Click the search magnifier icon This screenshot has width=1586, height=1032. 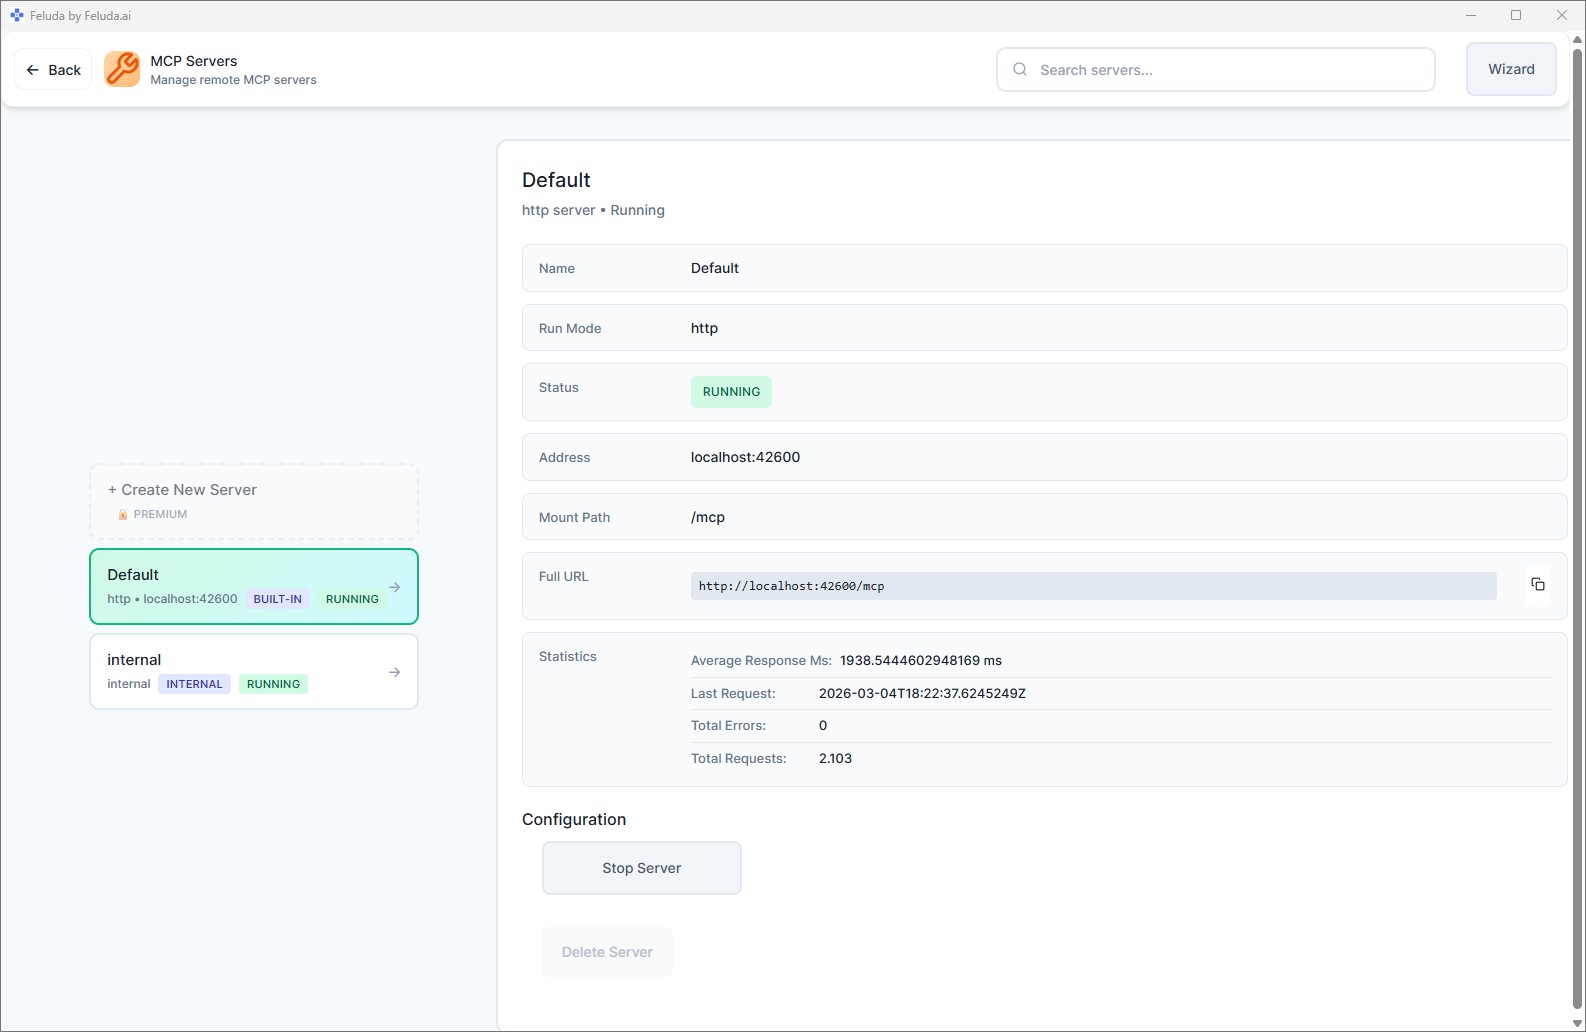[1020, 70]
